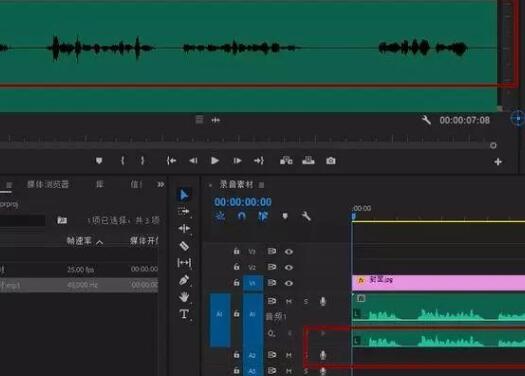Click the A2 voice-over record microphone
This screenshot has width=525, height=376.
323,355
